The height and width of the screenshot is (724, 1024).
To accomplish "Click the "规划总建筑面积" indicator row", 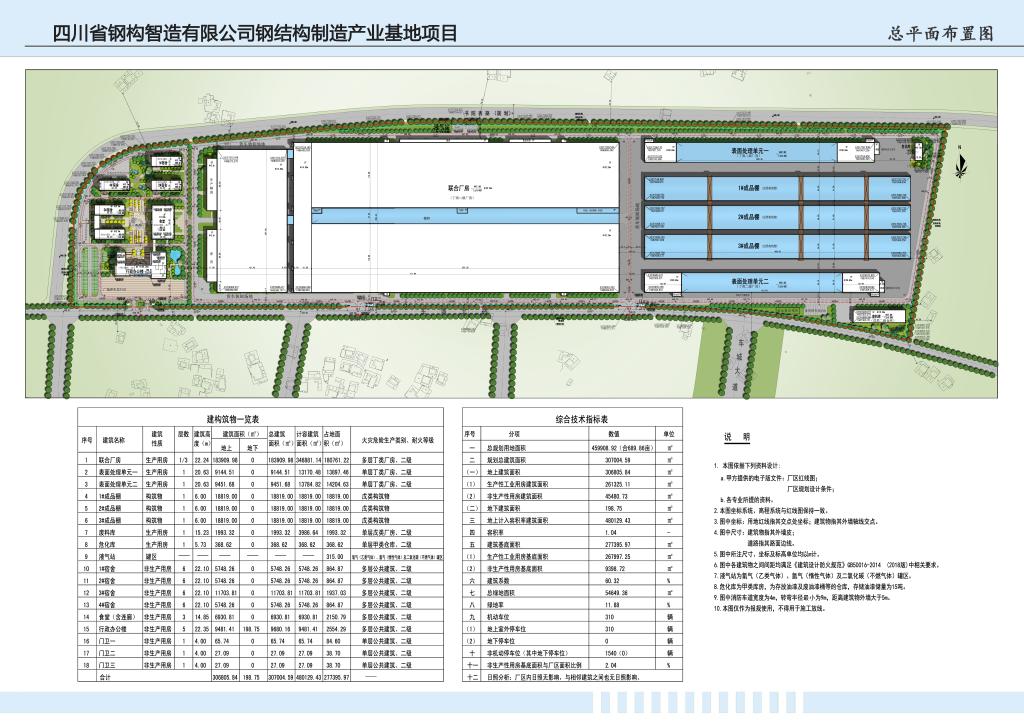I will click(572, 460).
